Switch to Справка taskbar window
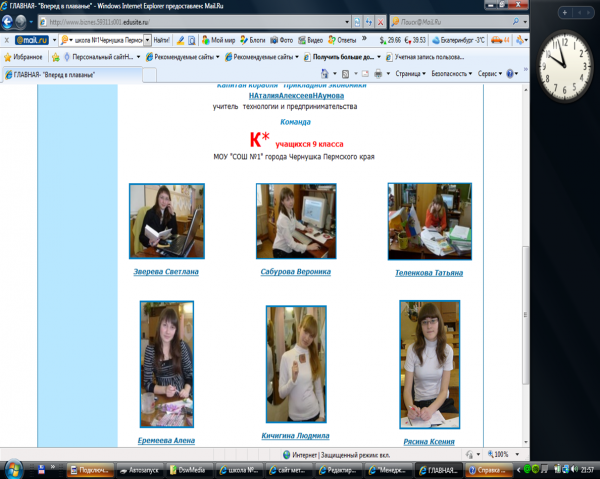The height and width of the screenshot is (479, 600). click(489, 470)
